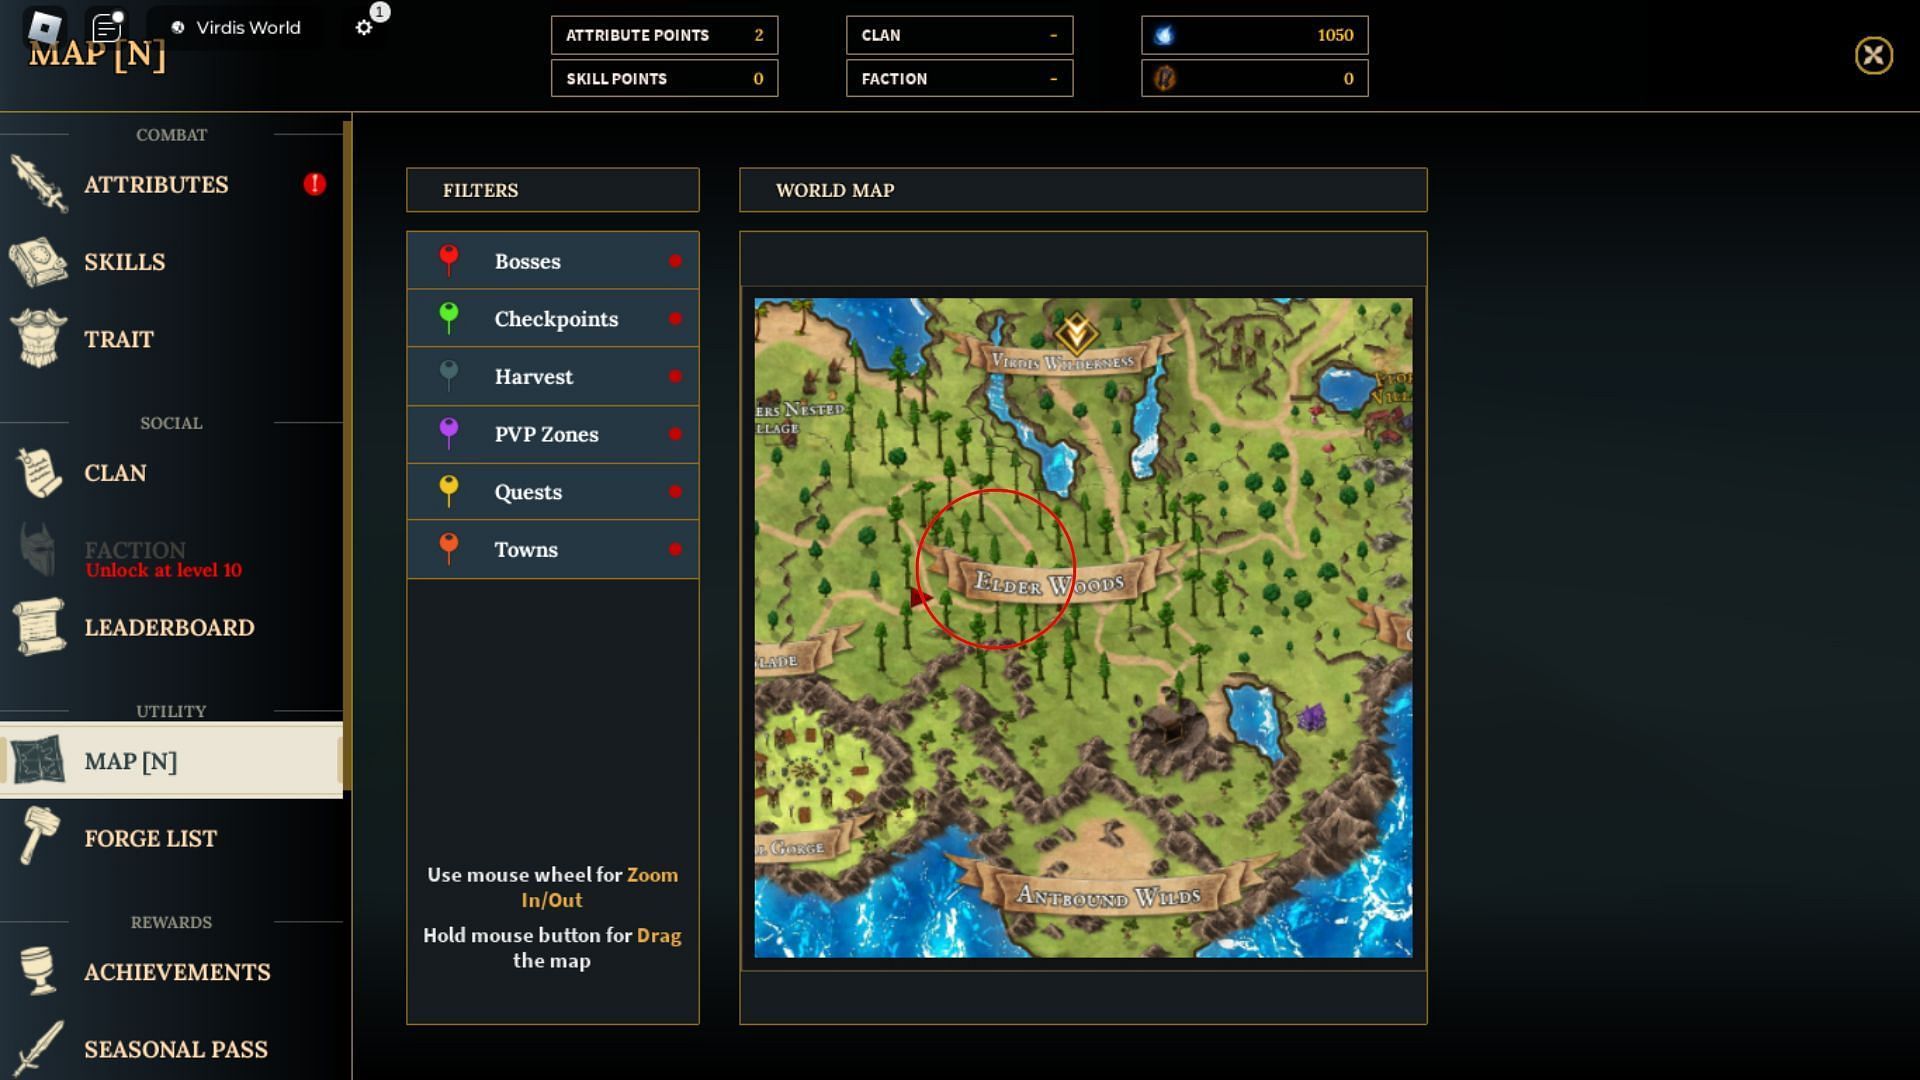Expand the Towns filter options
This screenshot has width=1920, height=1080.
551,549
